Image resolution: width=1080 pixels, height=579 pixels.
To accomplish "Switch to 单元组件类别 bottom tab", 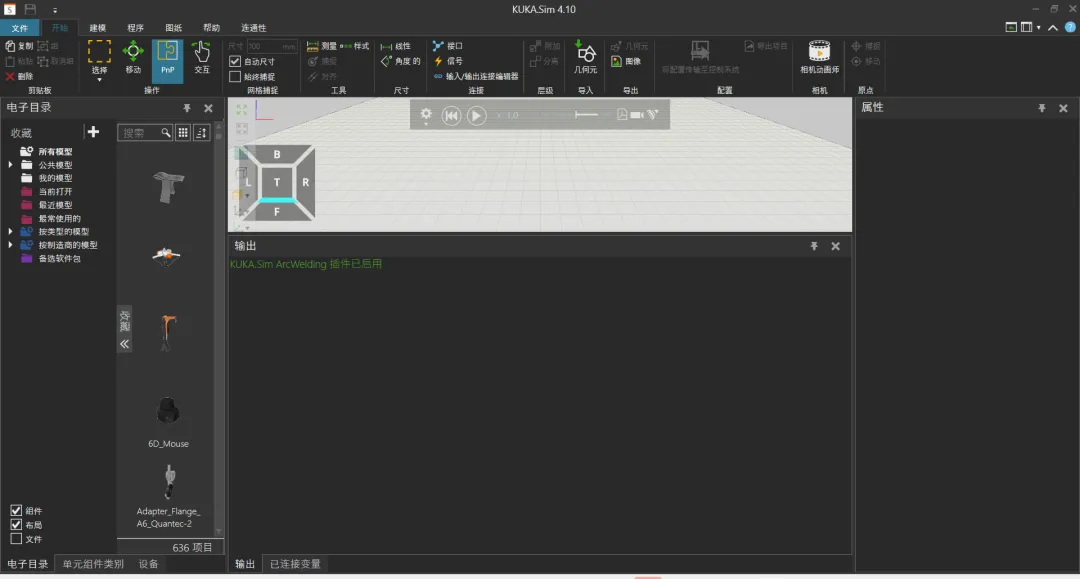I will pos(93,564).
